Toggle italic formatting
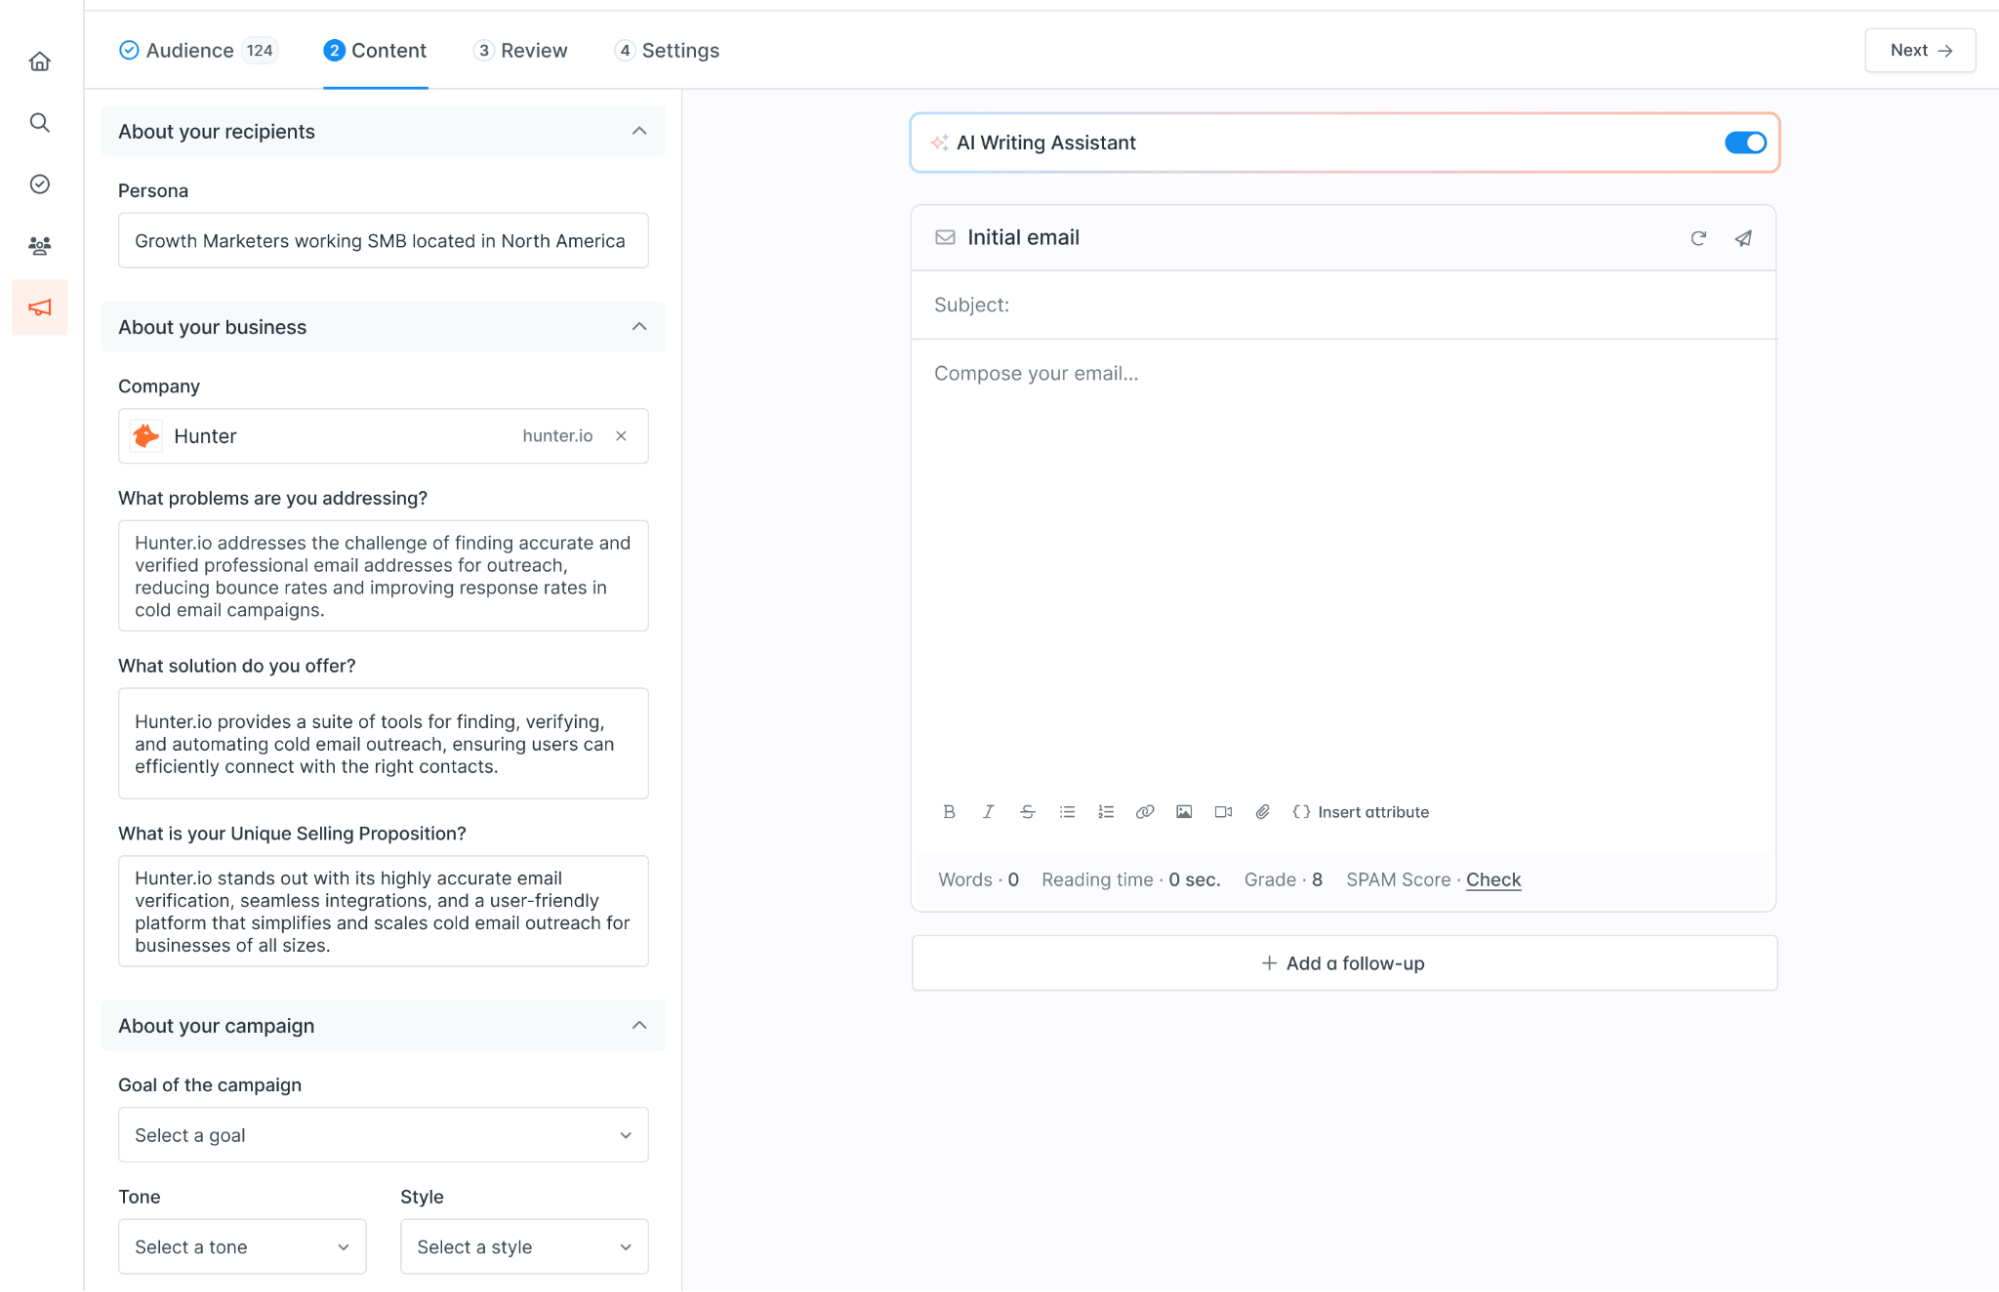 (988, 812)
